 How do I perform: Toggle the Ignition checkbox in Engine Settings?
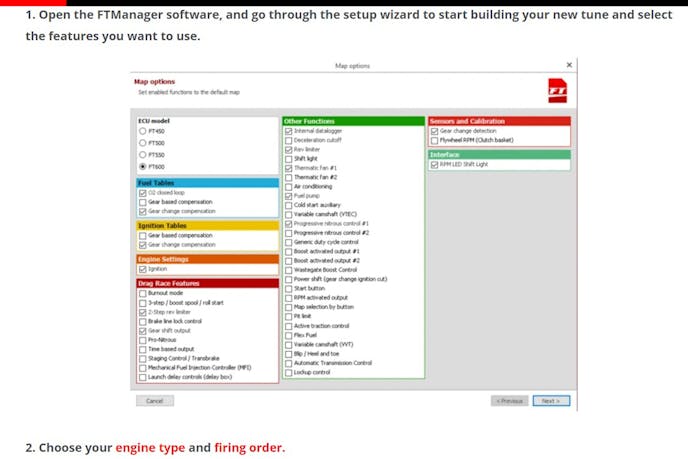142,269
